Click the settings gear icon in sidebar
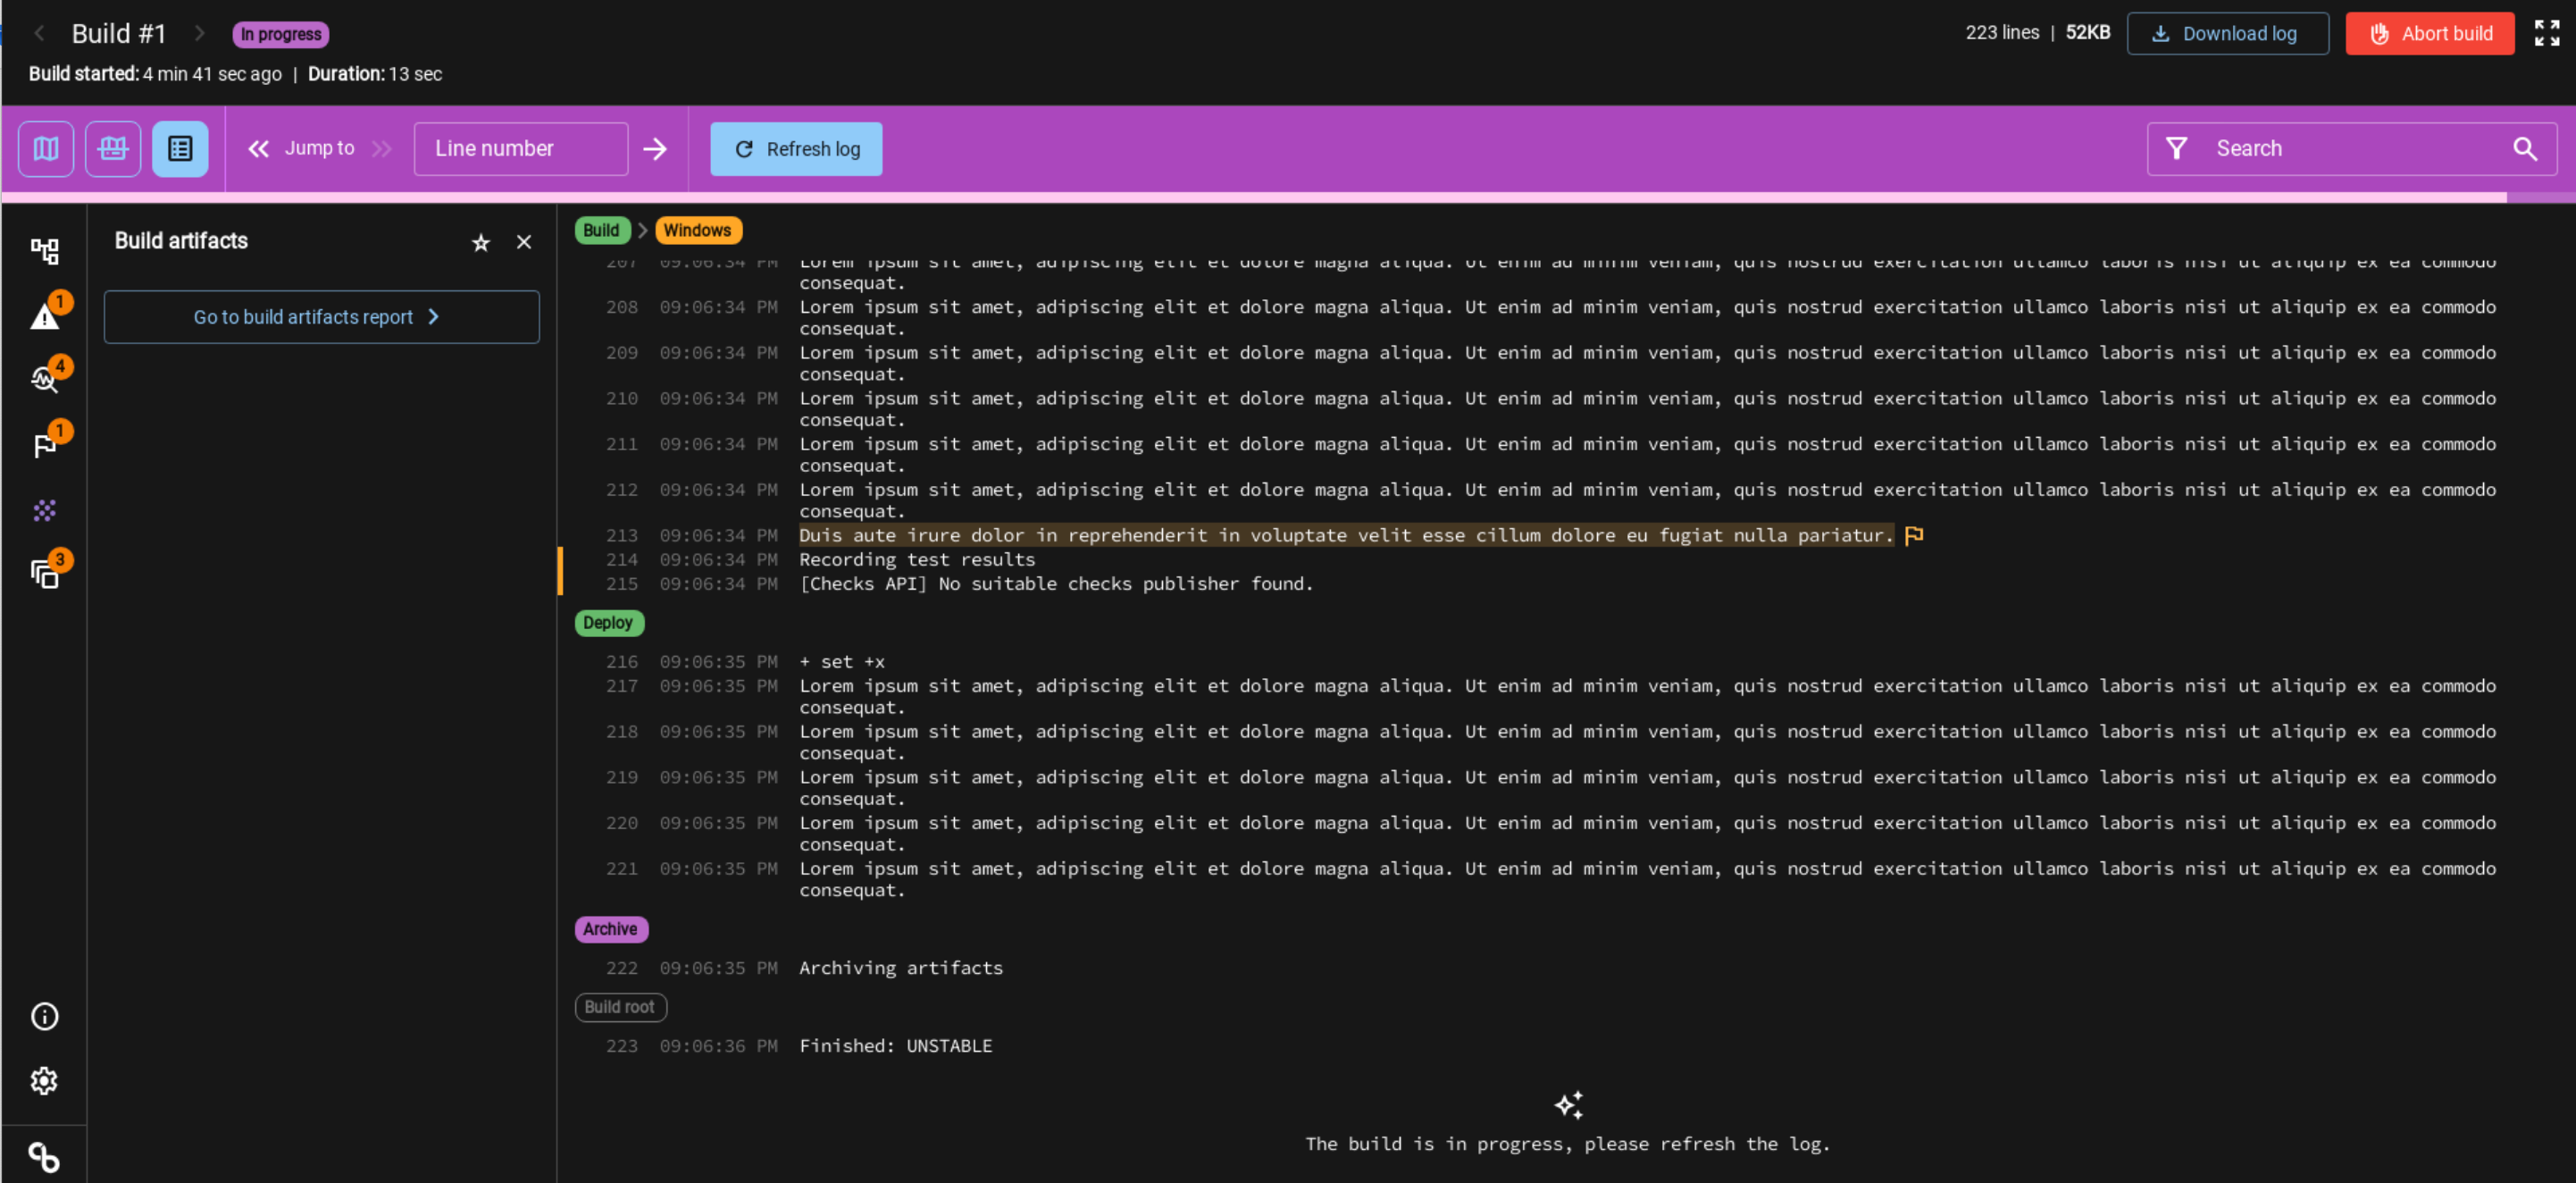Viewport: 2576px width, 1183px height. pyautogui.click(x=45, y=1081)
